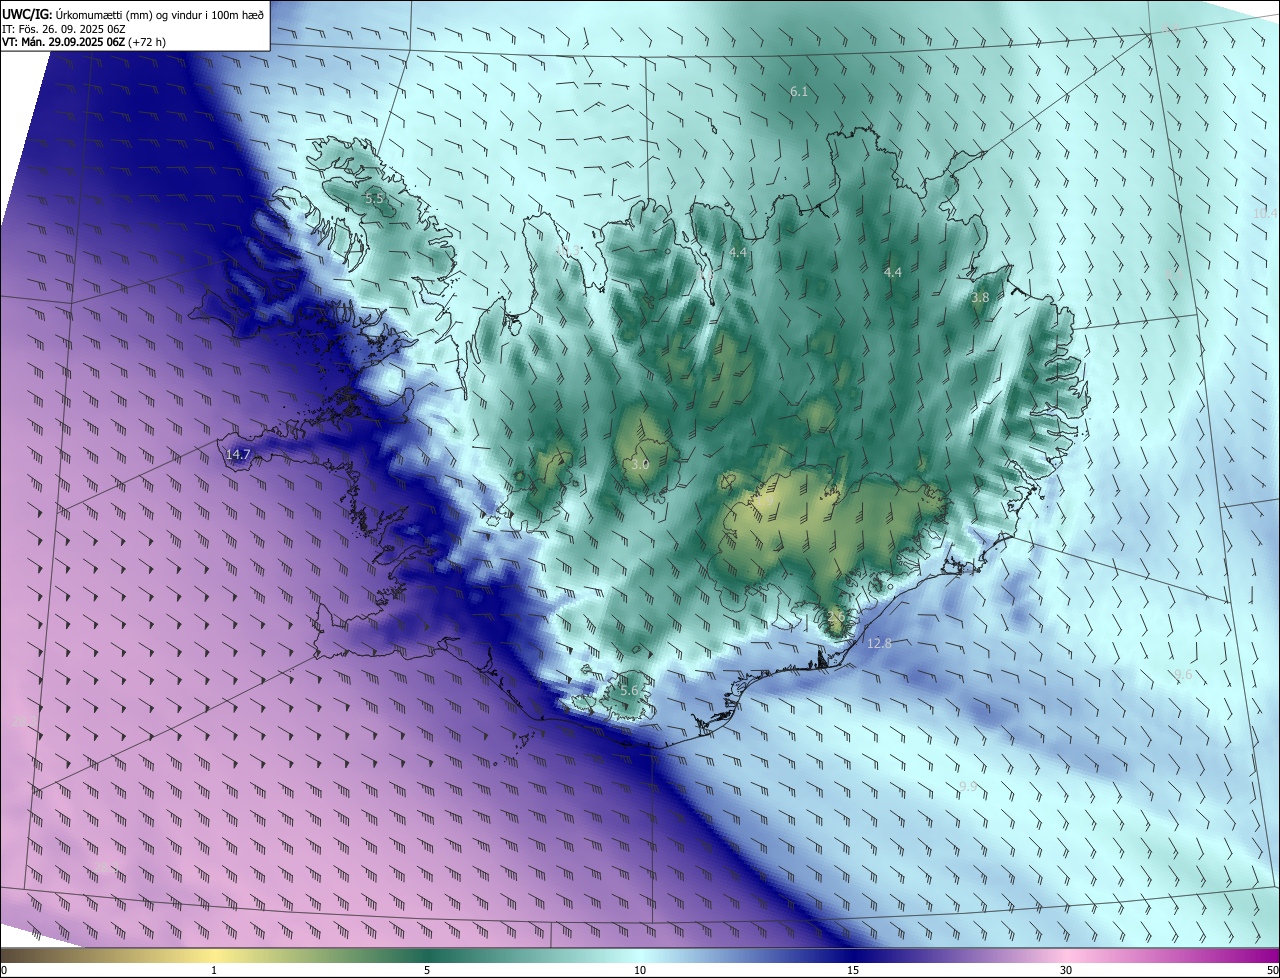Pick the pink color above the 30 tick
Screen dimensions: 1280x978
(1066, 955)
